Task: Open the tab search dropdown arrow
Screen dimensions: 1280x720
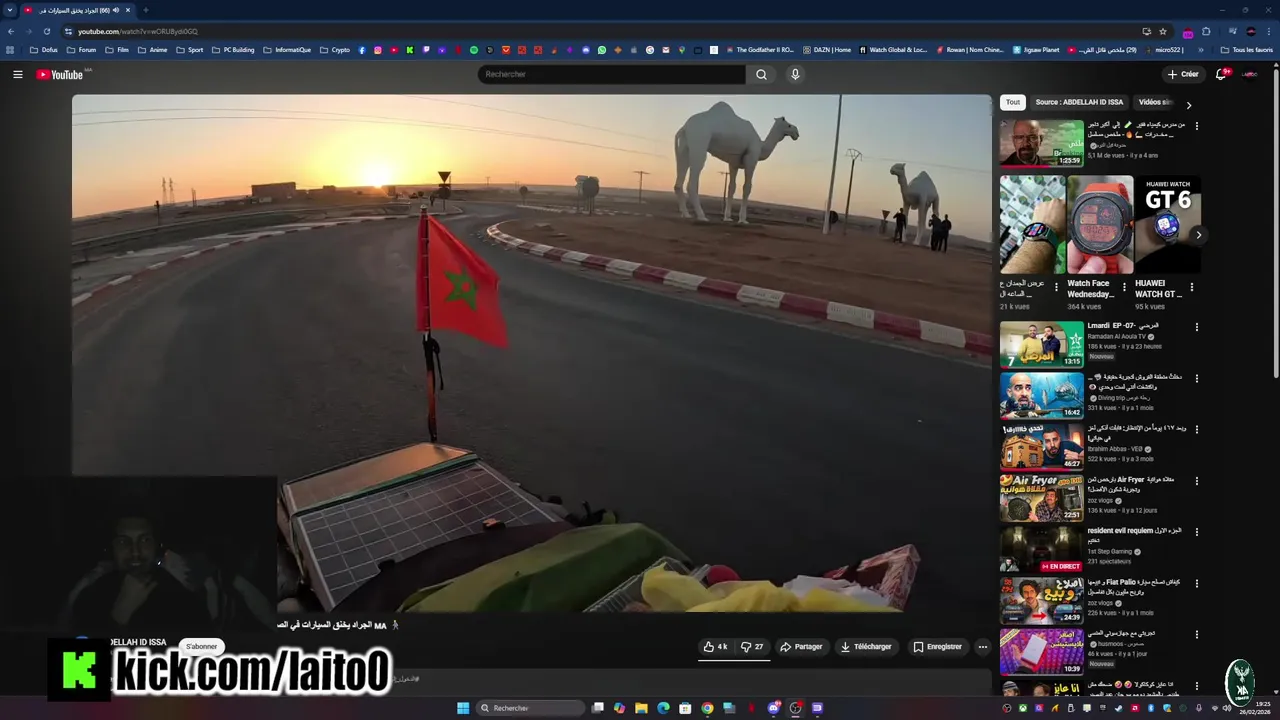Action: tap(8, 10)
